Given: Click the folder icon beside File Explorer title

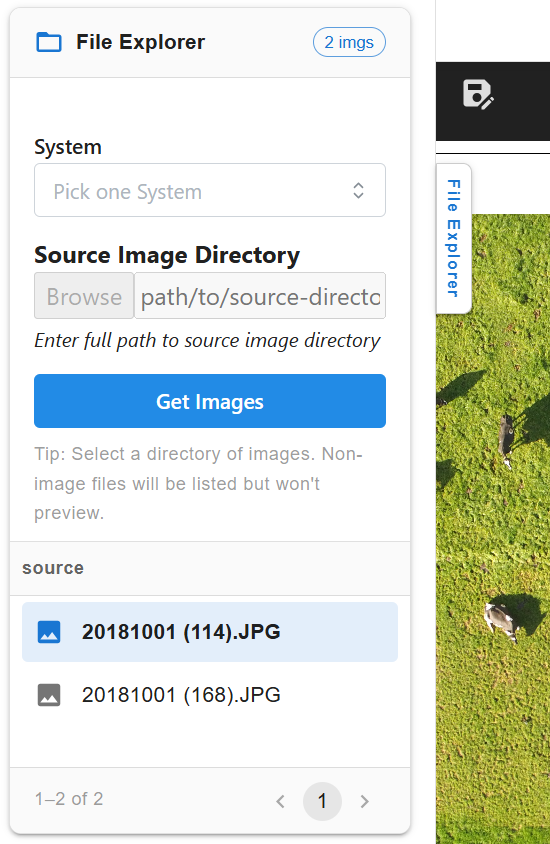Looking at the screenshot, I should point(49,42).
